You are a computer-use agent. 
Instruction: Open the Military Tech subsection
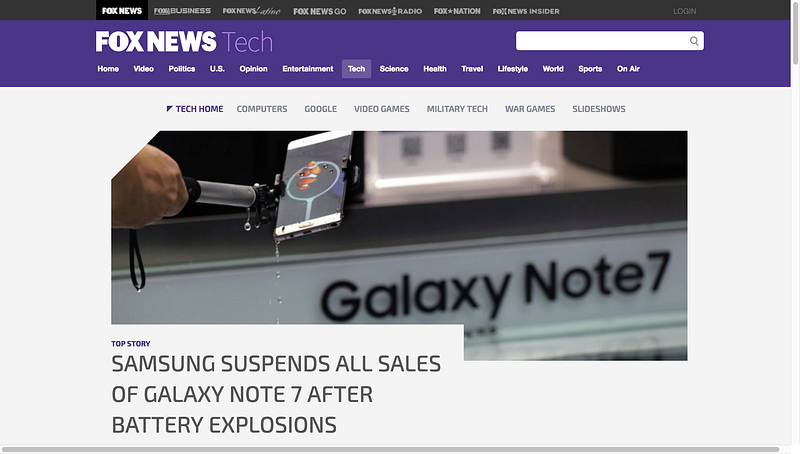click(x=457, y=109)
